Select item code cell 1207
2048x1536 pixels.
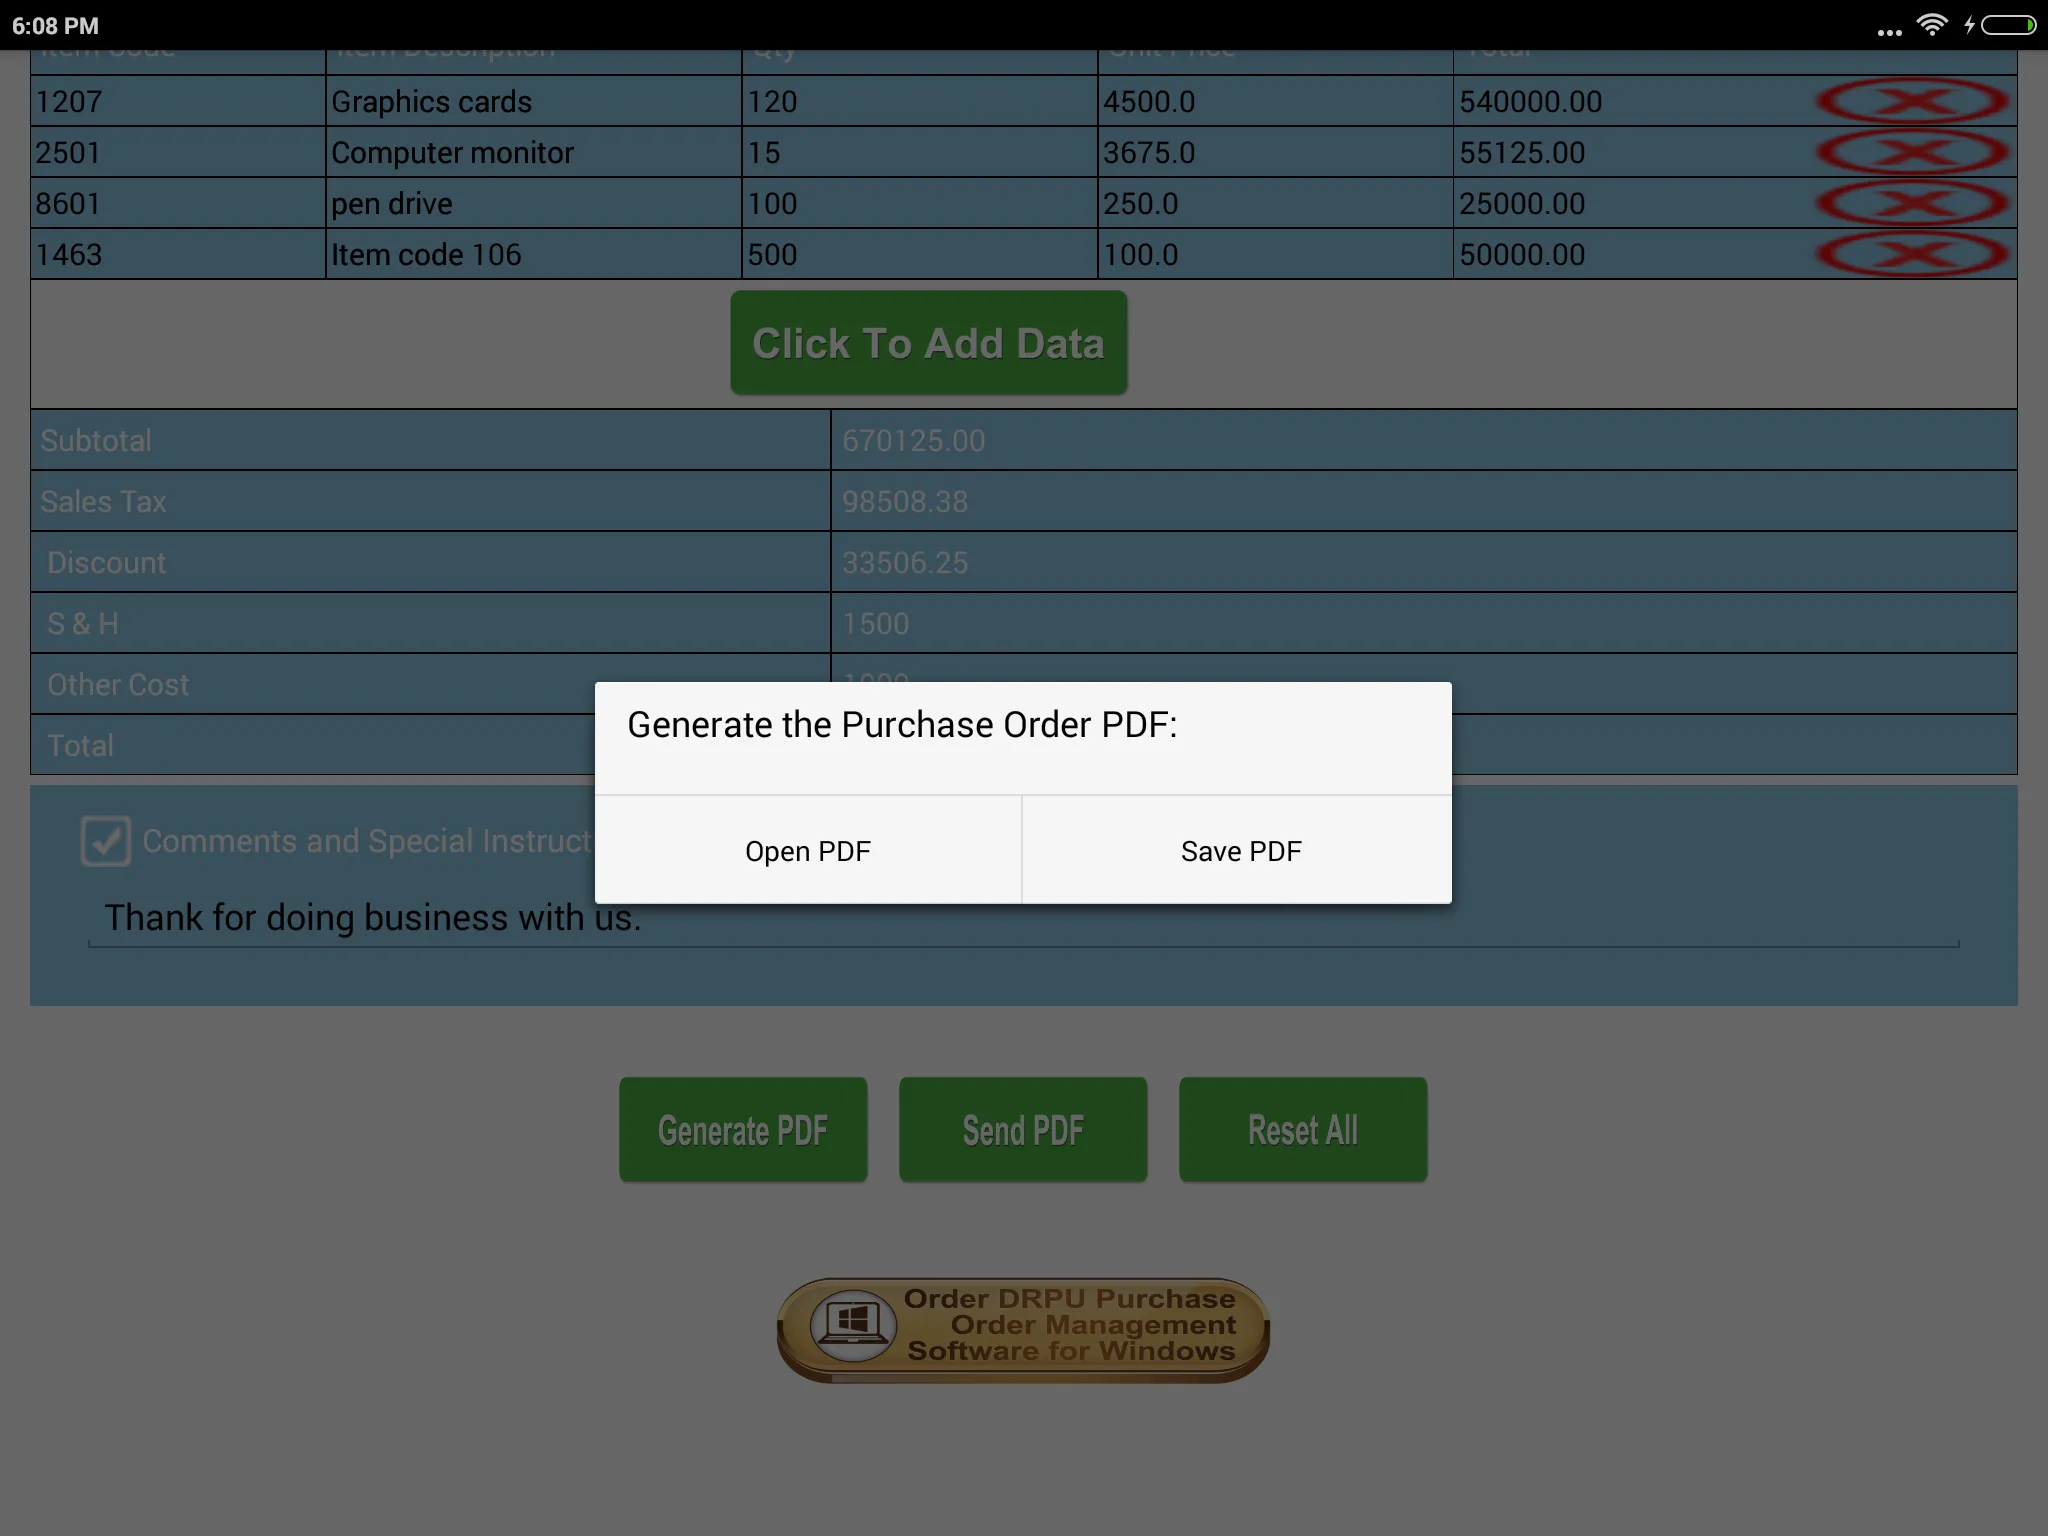point(178,101)
